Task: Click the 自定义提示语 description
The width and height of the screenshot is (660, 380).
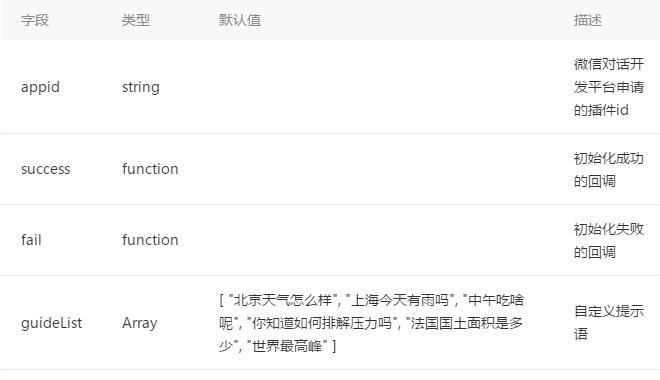Action: tap(609, 322)
